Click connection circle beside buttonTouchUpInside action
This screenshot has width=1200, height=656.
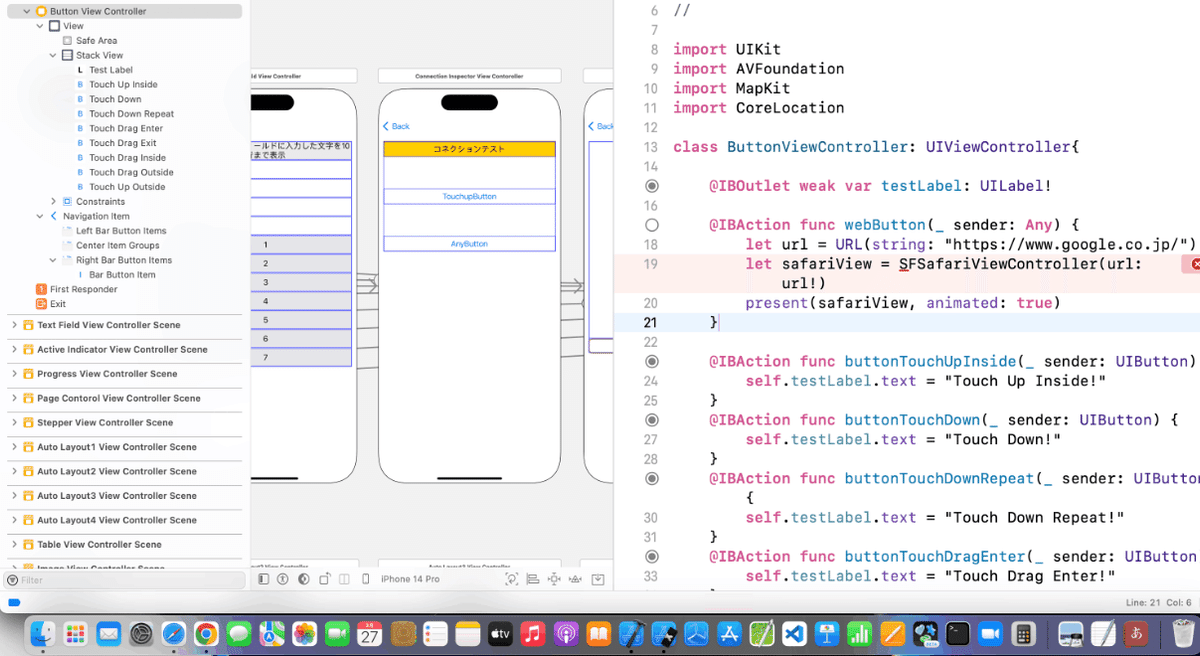tap(652, 361)
